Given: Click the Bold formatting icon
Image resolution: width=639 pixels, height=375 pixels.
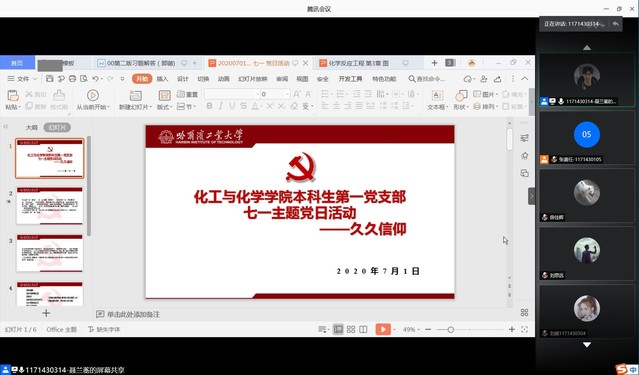Looking at the screenshot, I should [209, 106].
